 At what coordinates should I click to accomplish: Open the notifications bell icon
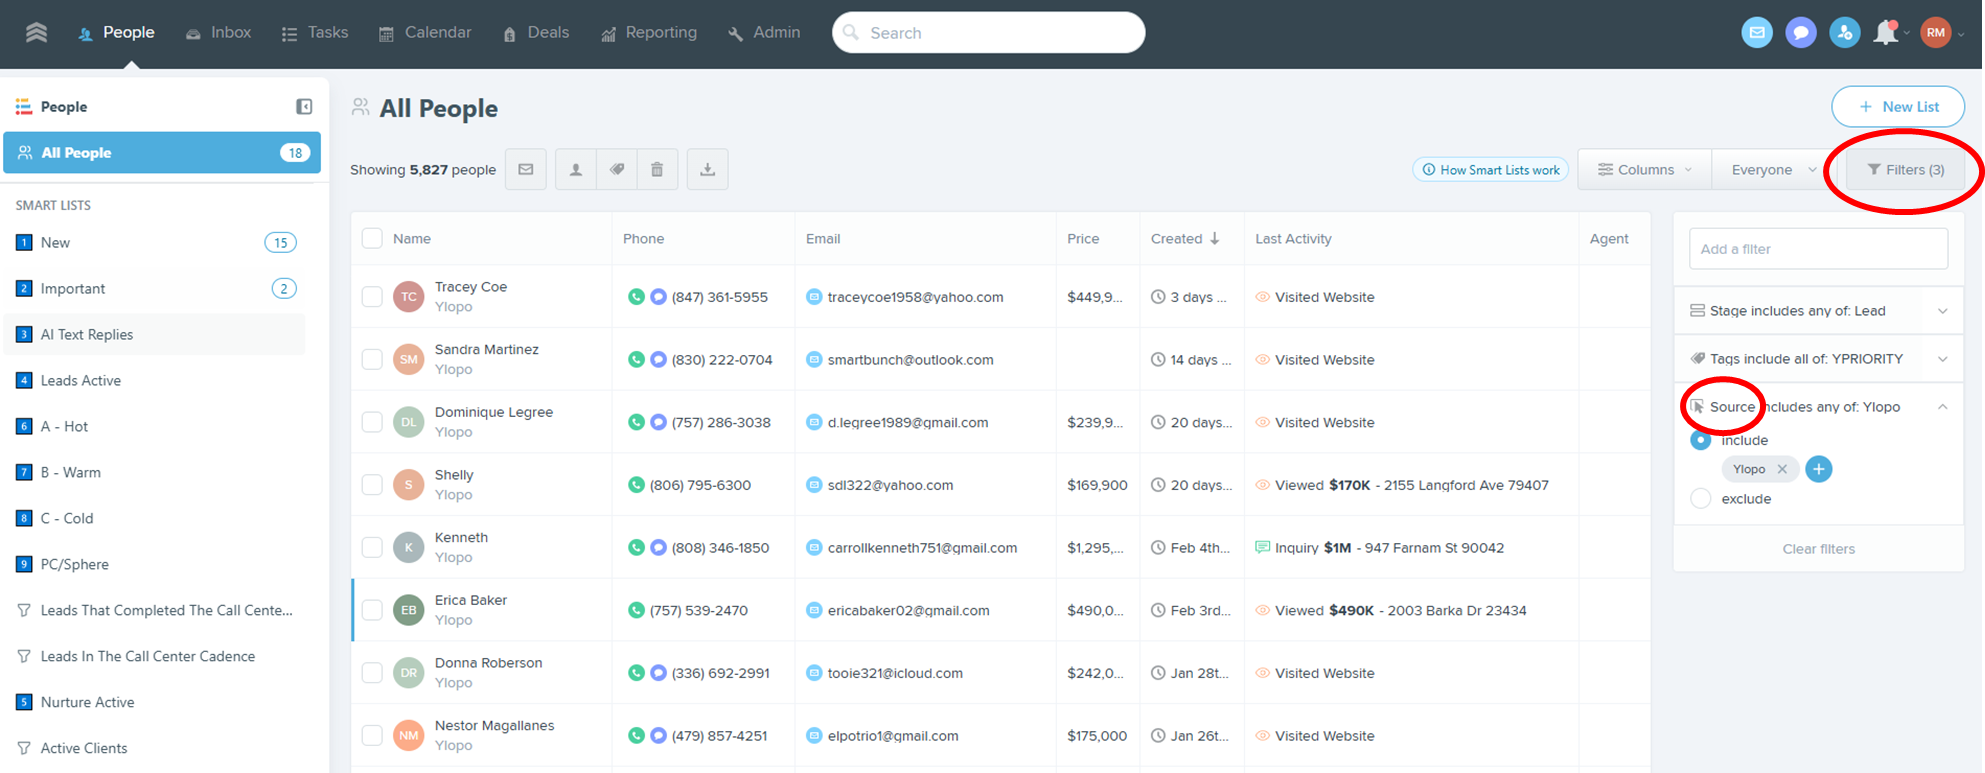coord(1885,33)
